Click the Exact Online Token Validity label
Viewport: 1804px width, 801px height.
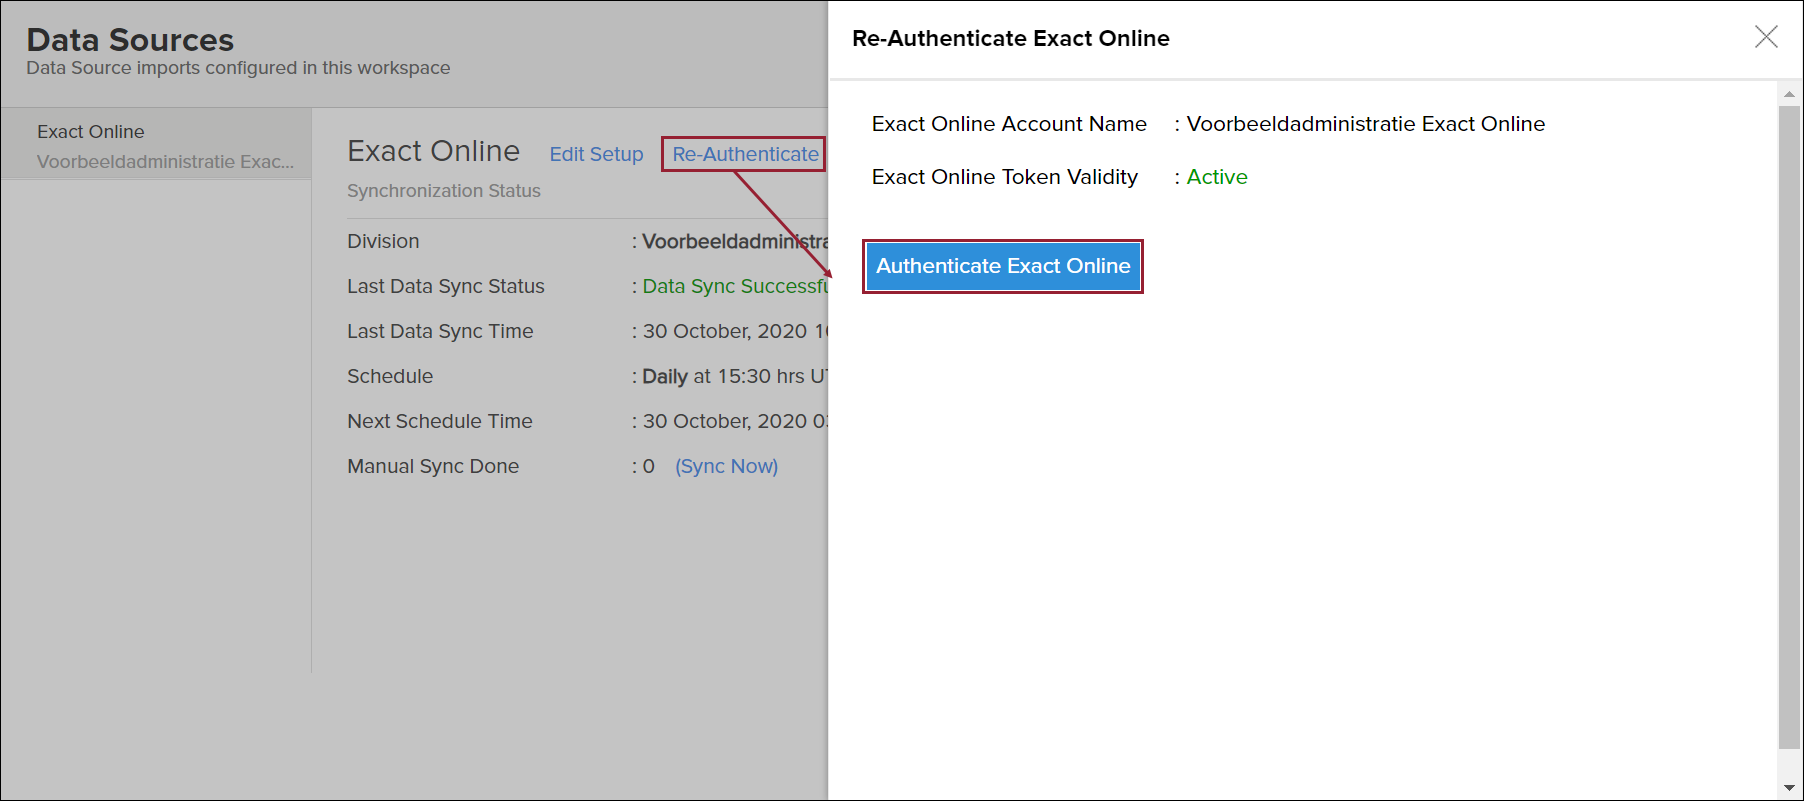pyautogui.click(x=1005, y=177)
